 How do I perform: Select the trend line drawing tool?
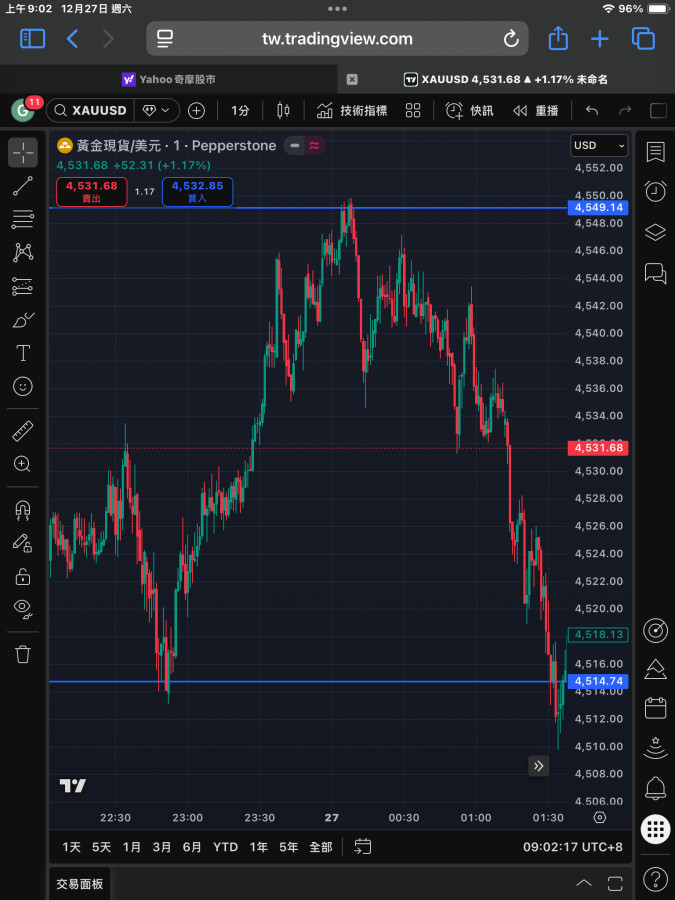click(23, 186)
